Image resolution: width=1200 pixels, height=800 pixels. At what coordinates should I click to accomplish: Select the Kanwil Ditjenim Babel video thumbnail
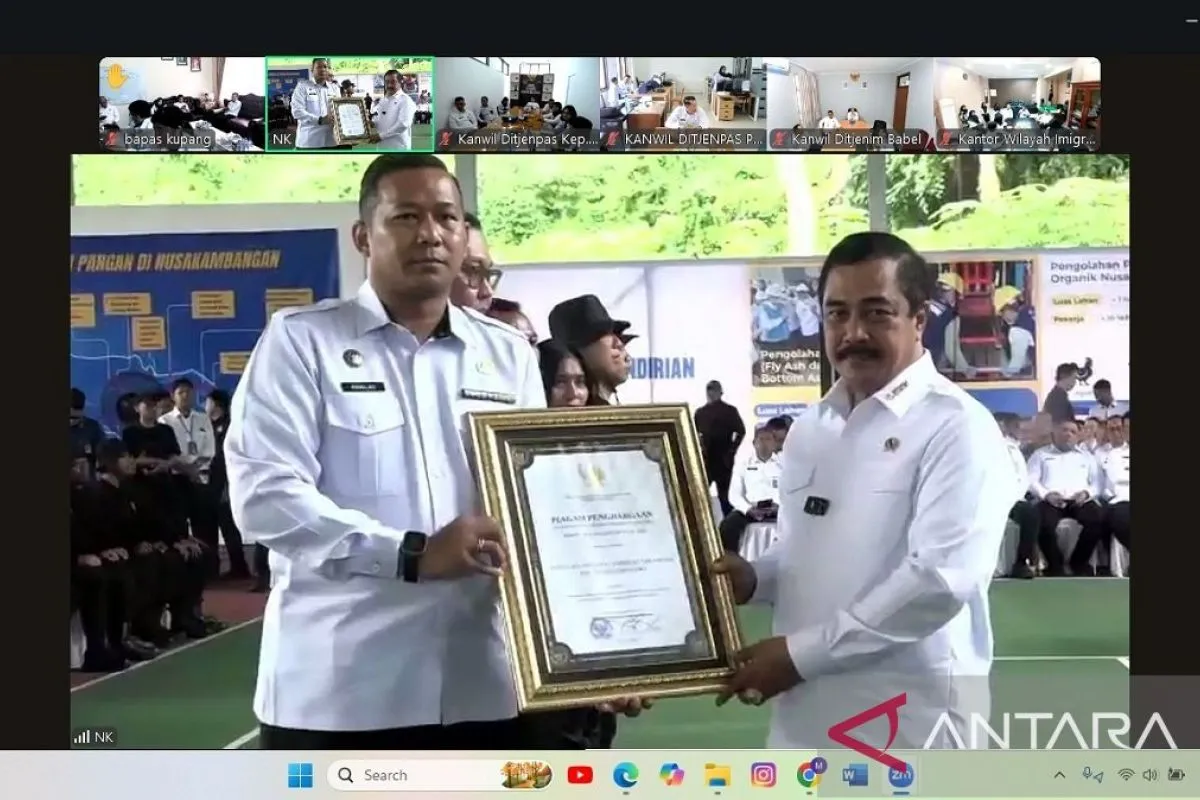[x=850, y=104]
